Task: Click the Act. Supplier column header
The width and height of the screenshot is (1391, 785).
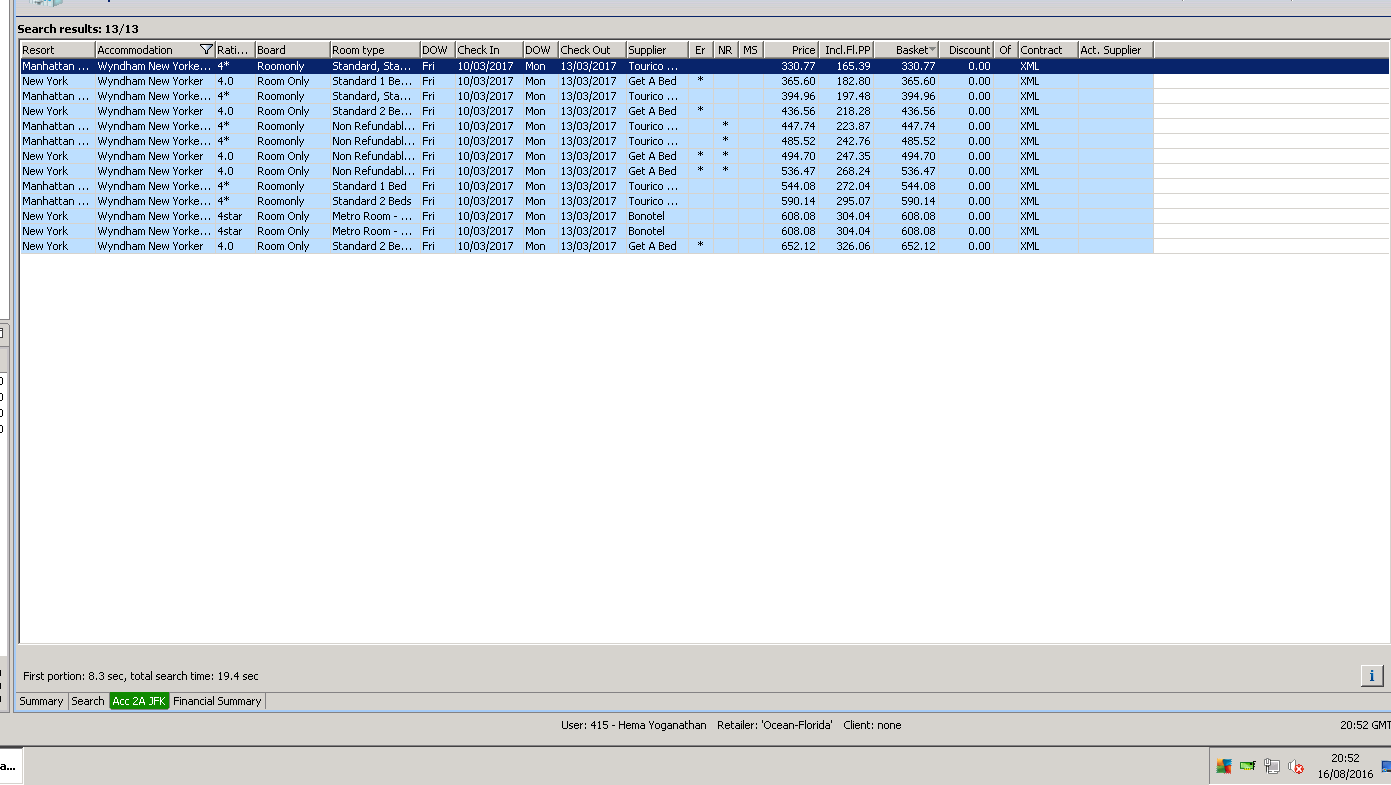Action: coord(1116,50)
